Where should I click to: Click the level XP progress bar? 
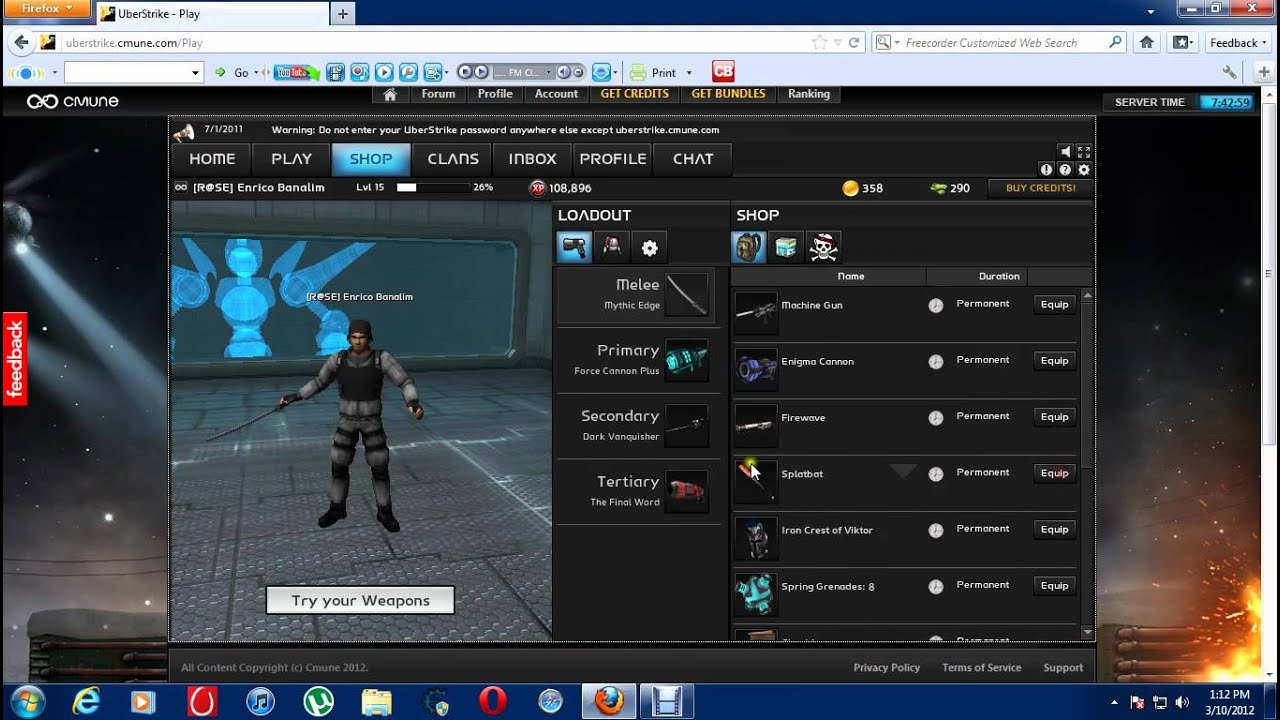432,187
